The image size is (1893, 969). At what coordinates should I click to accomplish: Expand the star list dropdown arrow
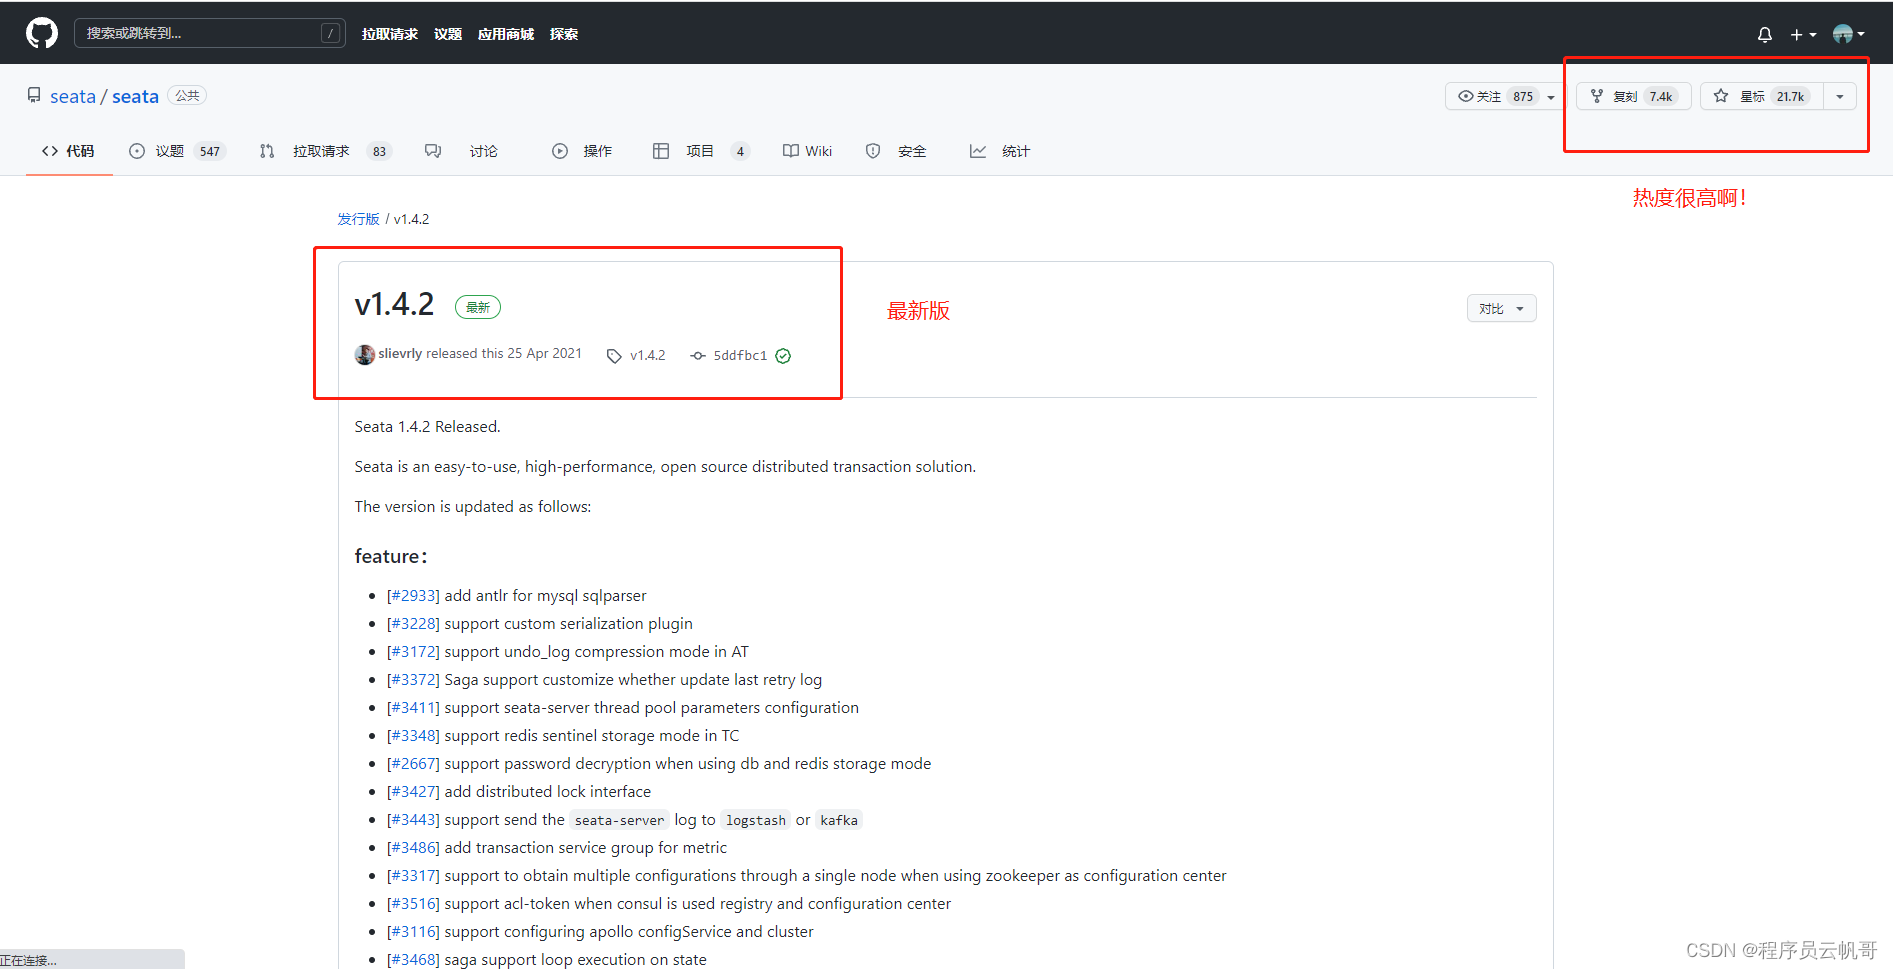pyautogui.click(x=1840, y=96)
